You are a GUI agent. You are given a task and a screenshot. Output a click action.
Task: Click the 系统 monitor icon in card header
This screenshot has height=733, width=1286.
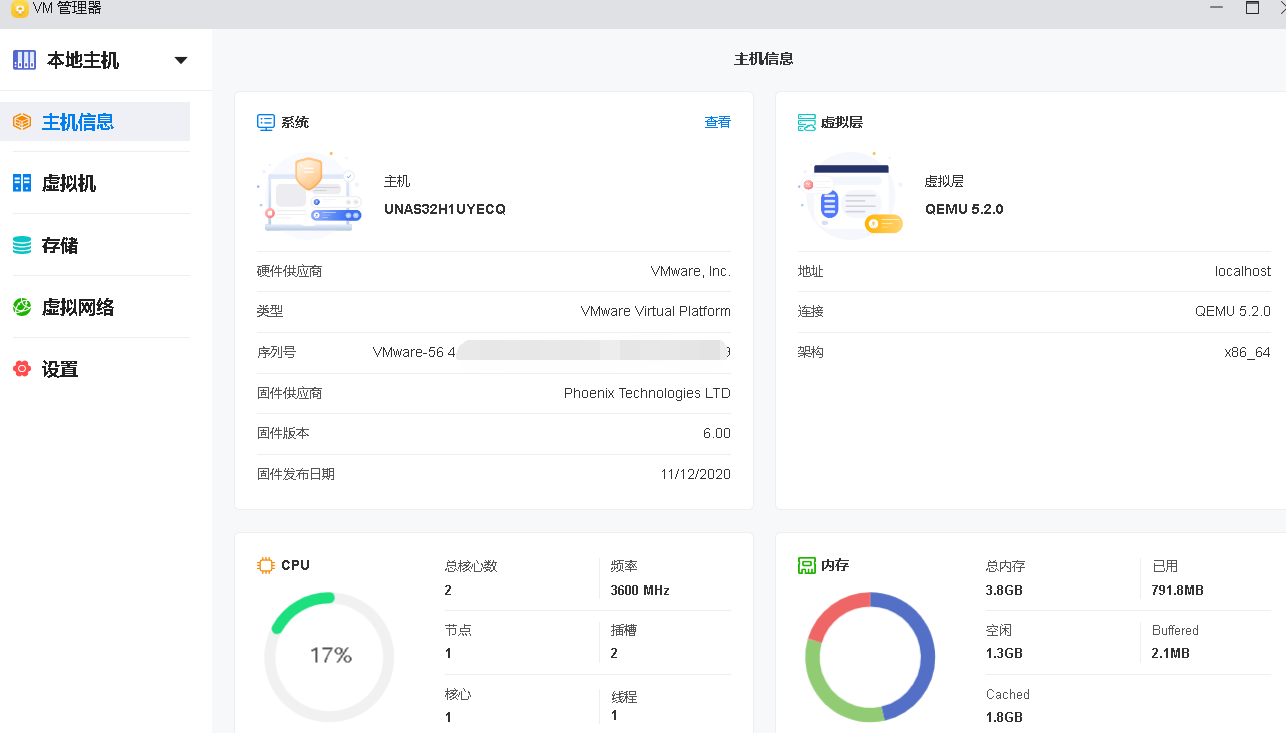(266, 122)
